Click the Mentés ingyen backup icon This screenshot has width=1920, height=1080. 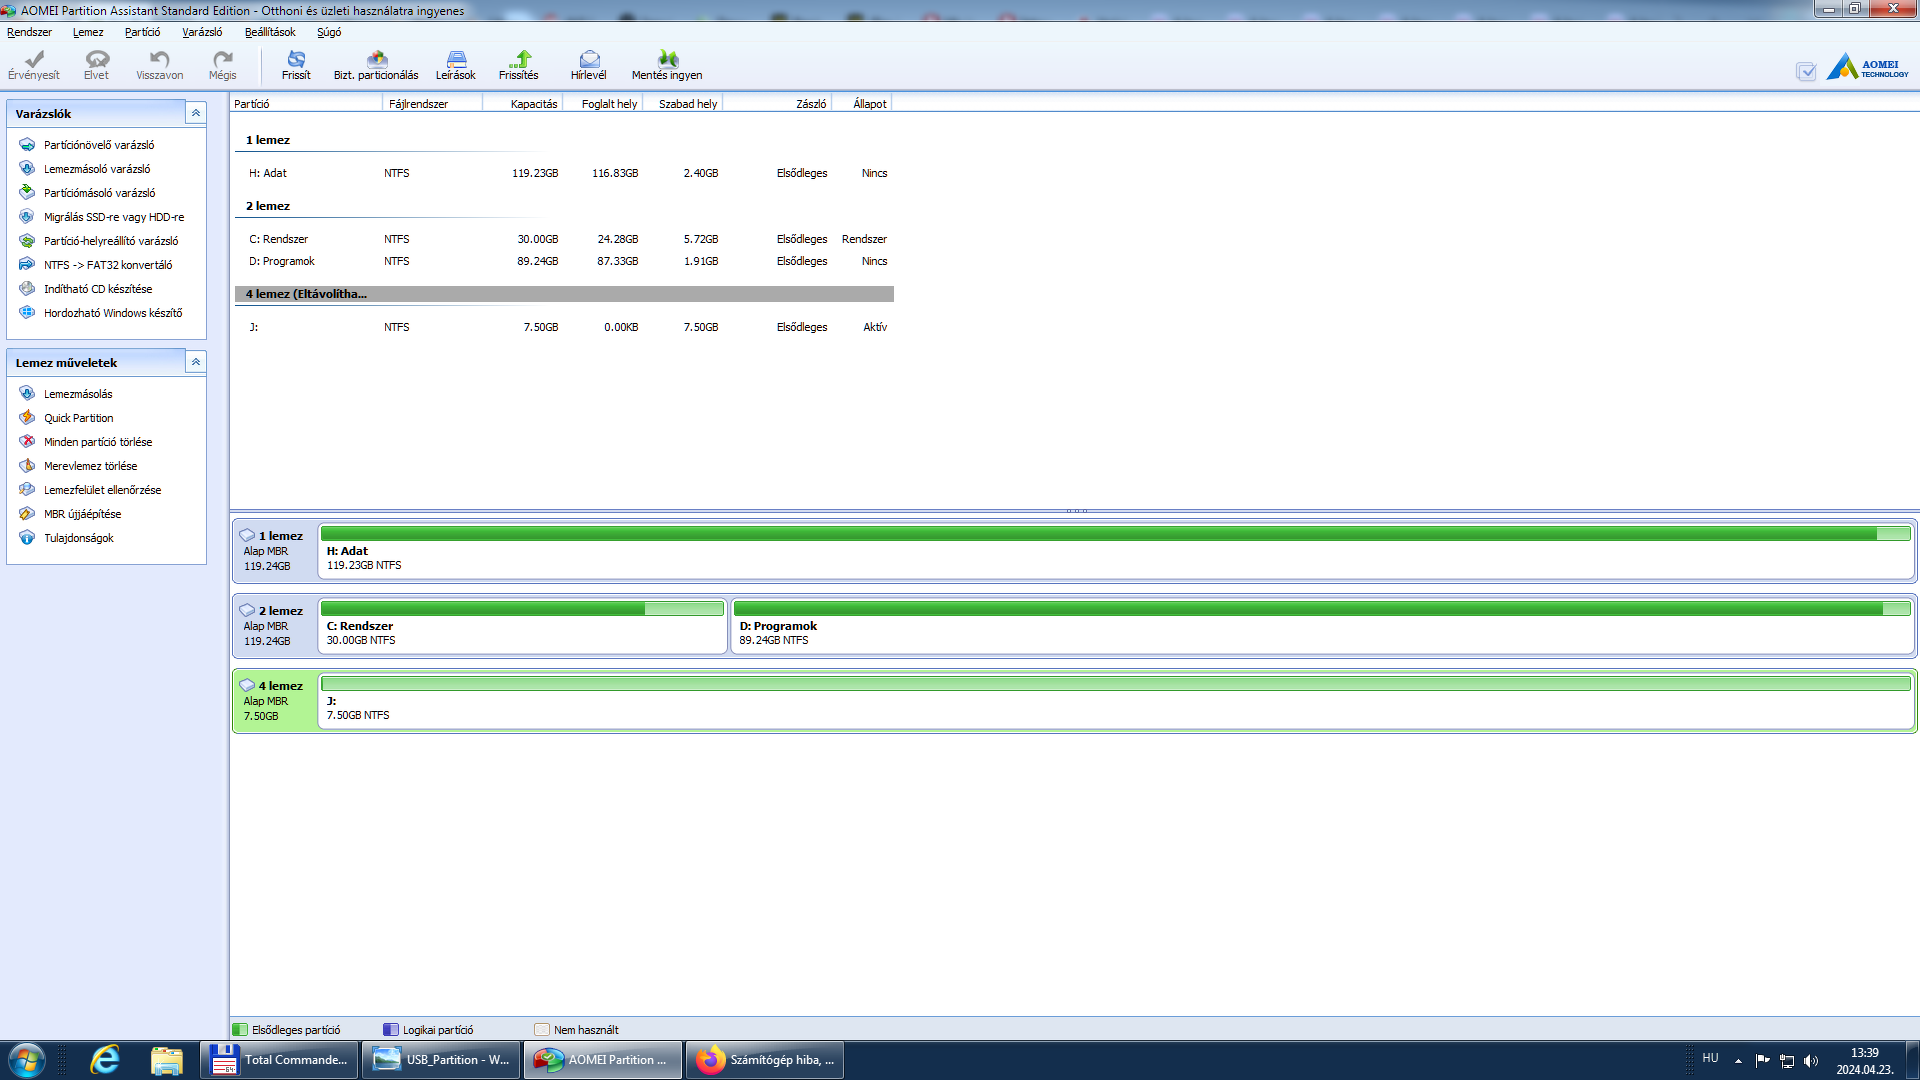(x=667, y=64)
